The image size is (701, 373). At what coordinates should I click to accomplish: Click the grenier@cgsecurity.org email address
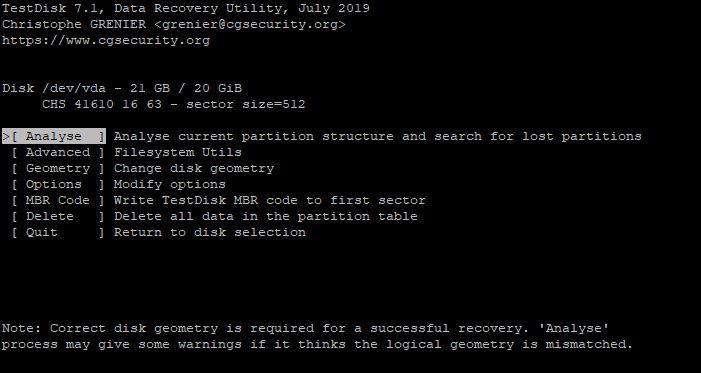249,24
